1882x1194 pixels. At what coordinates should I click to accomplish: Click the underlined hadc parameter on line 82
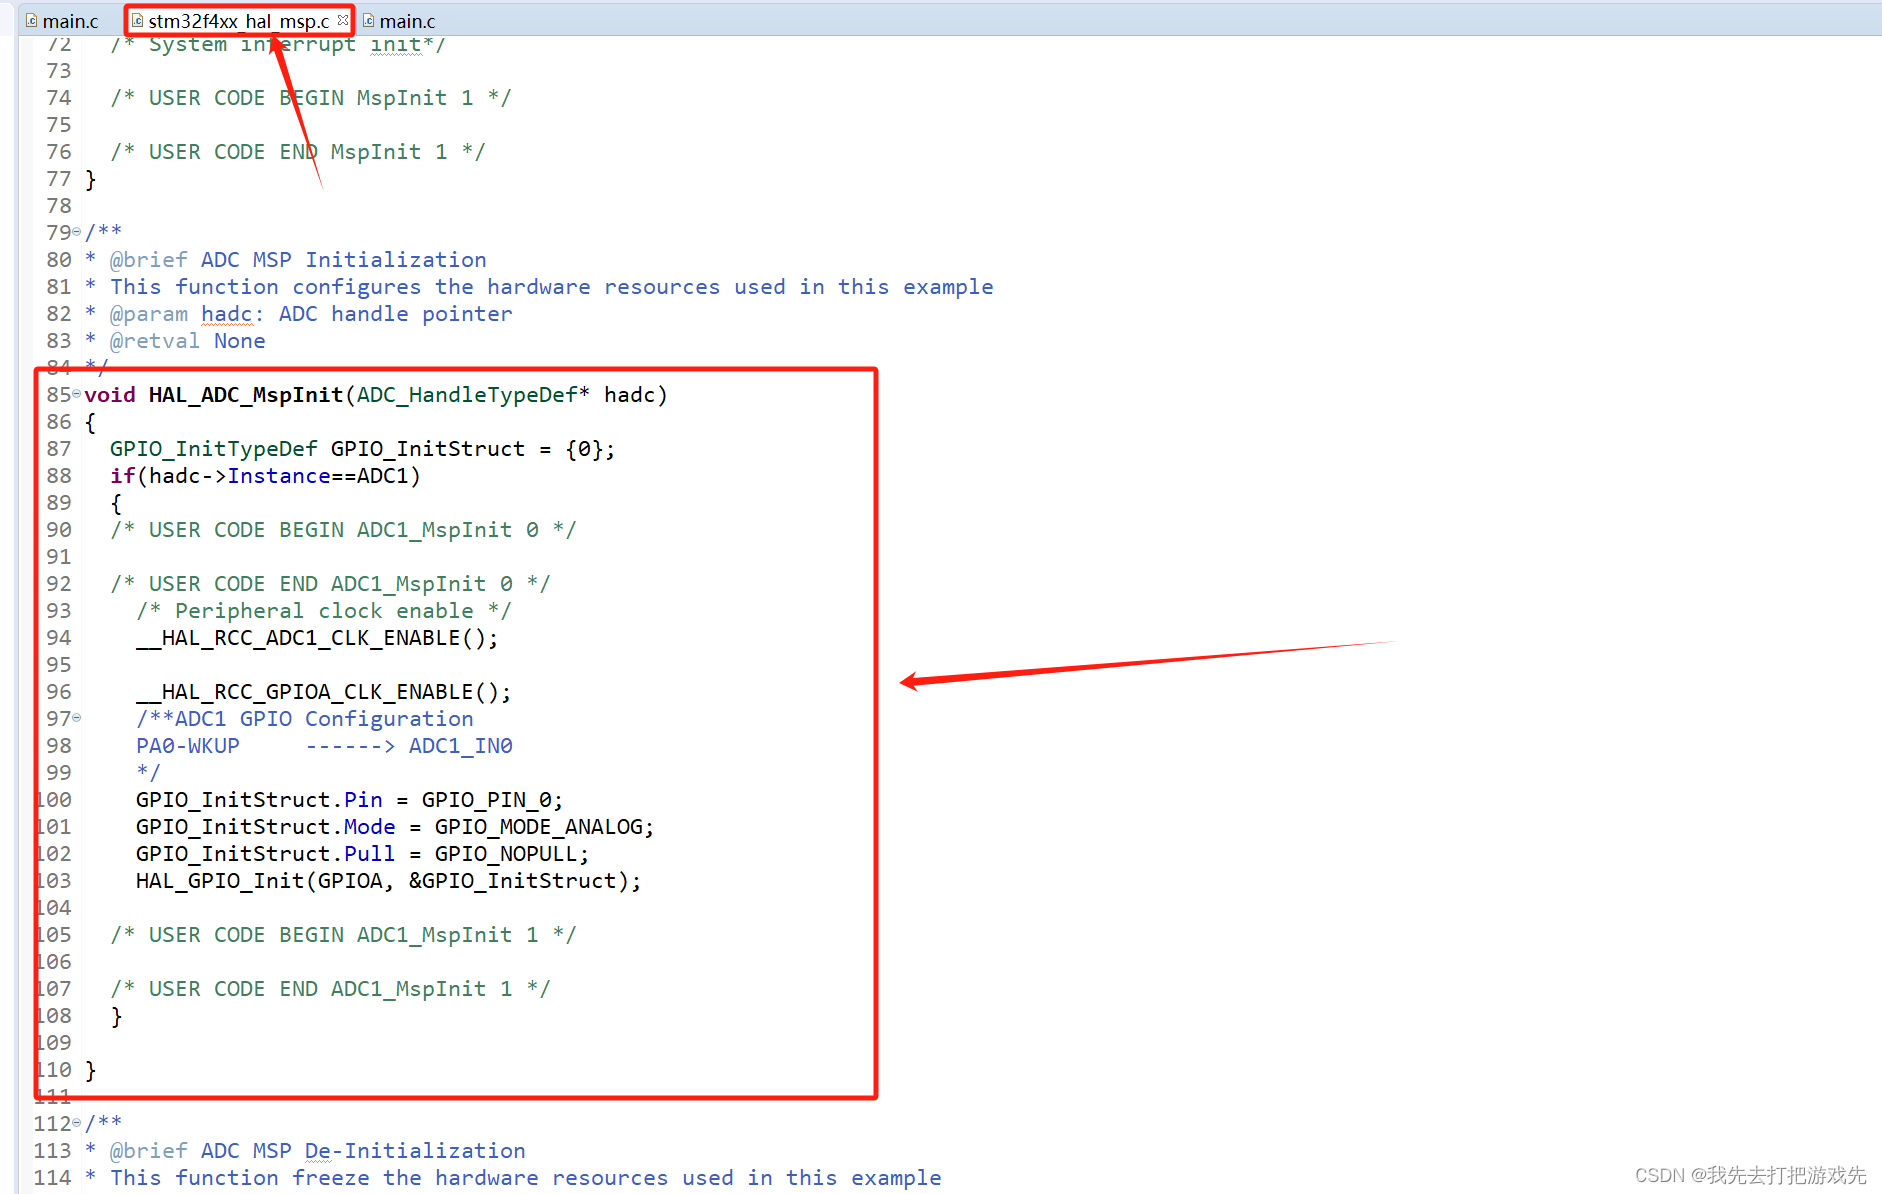(x=226, y=314)
